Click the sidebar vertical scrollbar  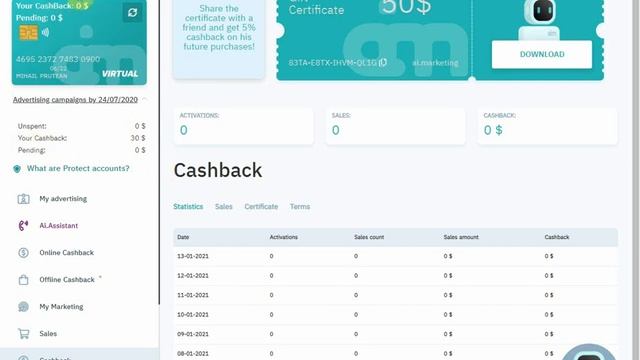[x=159, y=152]
